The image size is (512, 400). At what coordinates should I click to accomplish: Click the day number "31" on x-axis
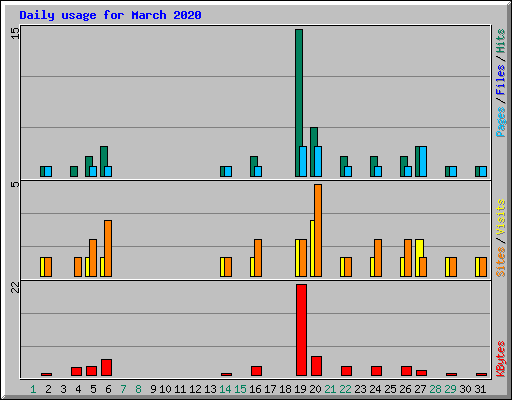click(x=480, y=389)
